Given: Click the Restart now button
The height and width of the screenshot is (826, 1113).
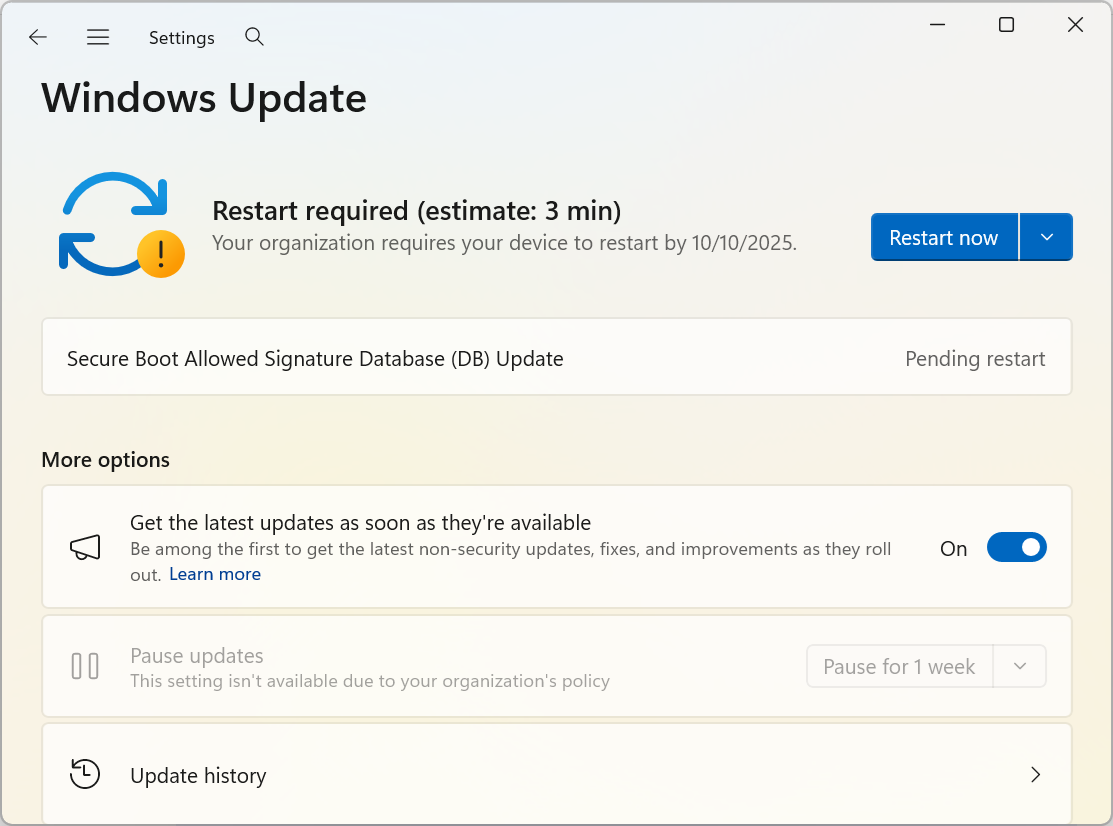Looking at the screenshot, I should [944, 237].
